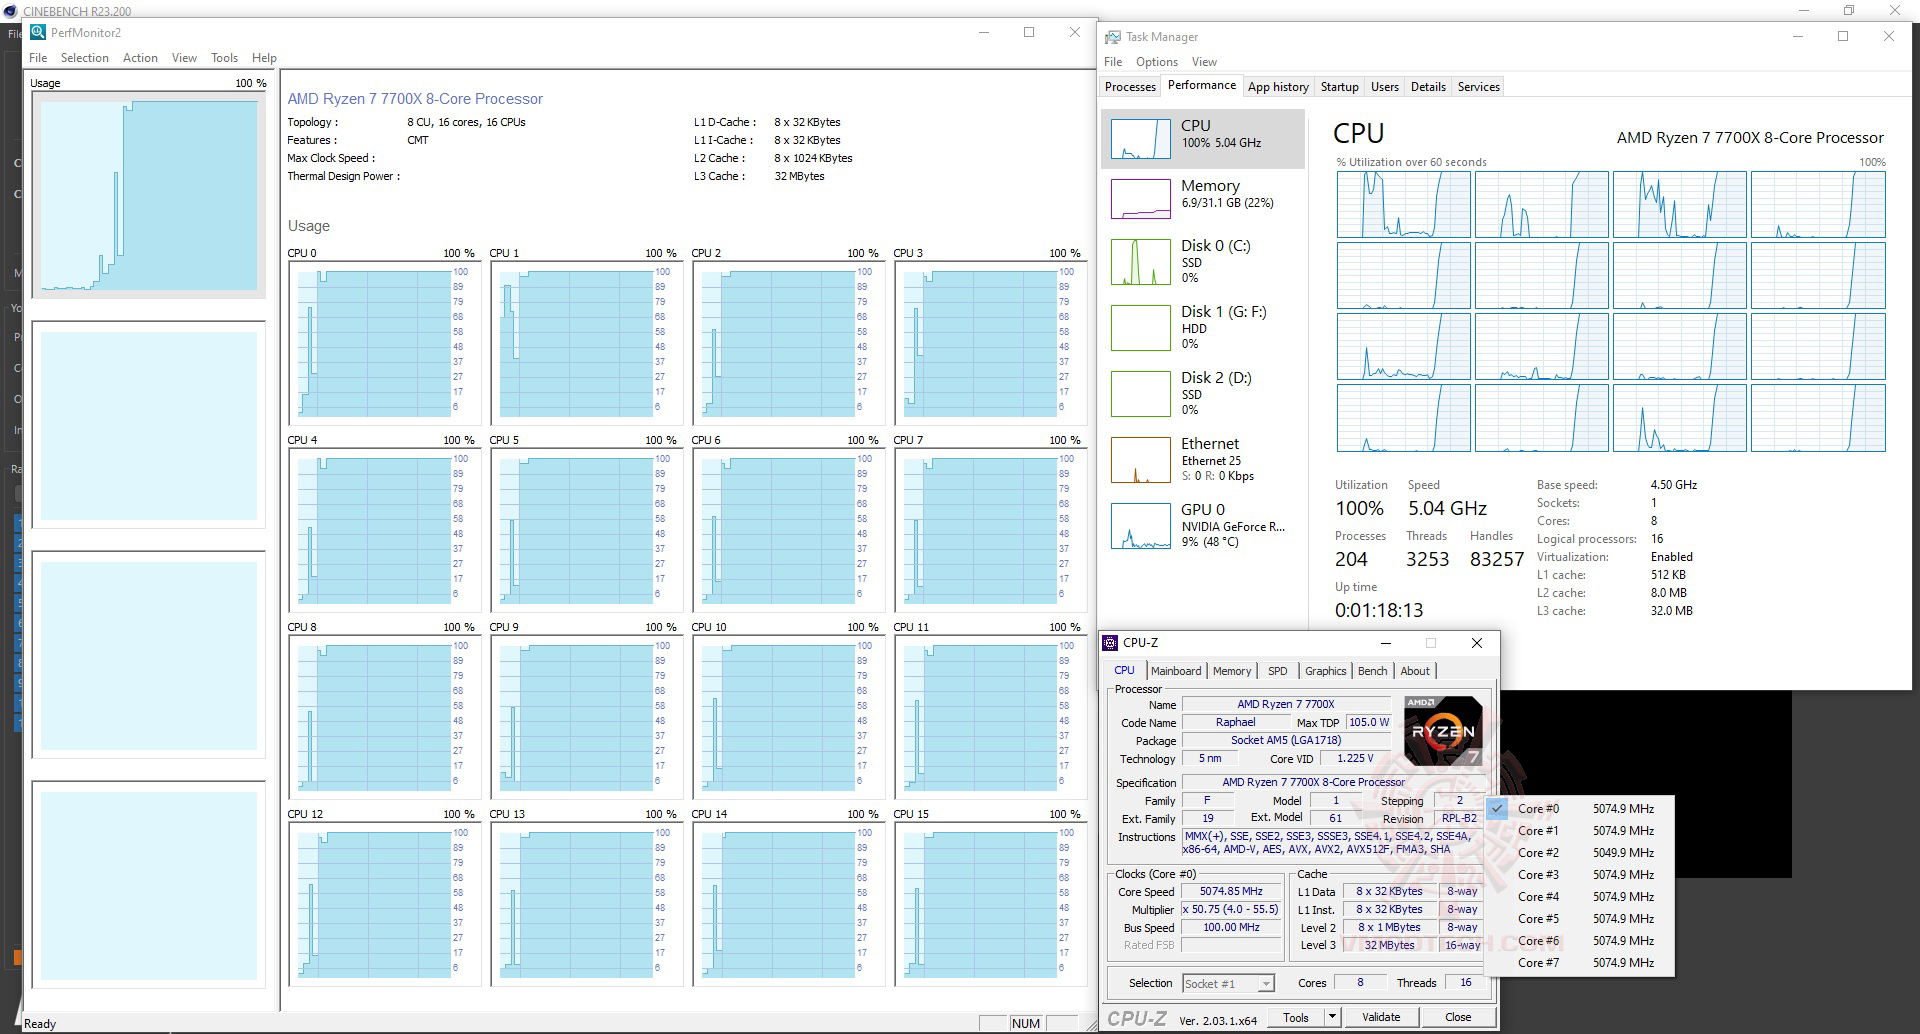Click the 'AMD Ryzen 7 7700X 8-Core Processor' heading in PerfMonitor2
Viewport: 1920px width, 1034px height.
pos(415,99)
